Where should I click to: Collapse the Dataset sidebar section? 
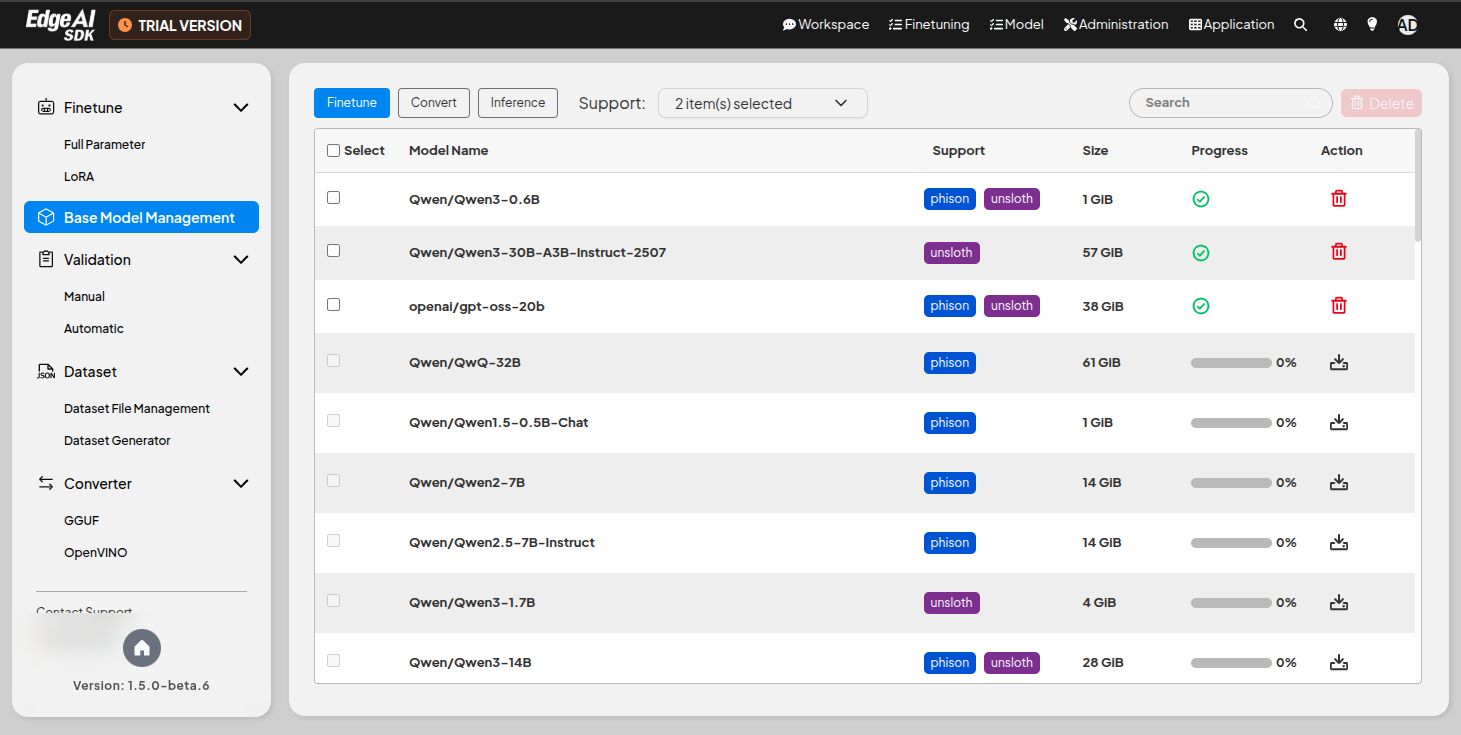click(241, 371)
